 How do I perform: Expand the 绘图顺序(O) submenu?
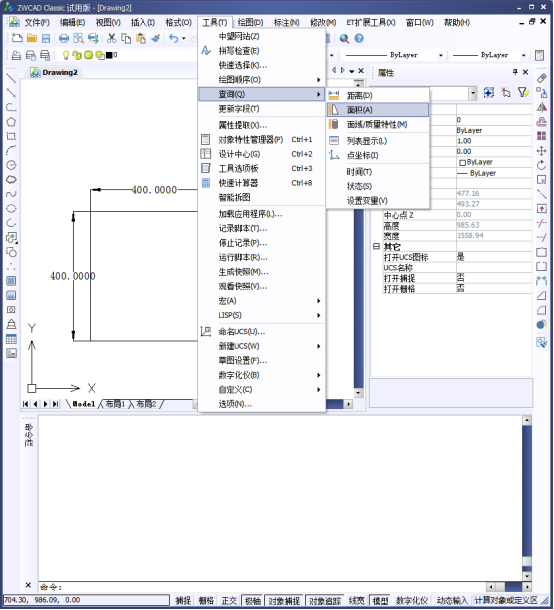261,80
